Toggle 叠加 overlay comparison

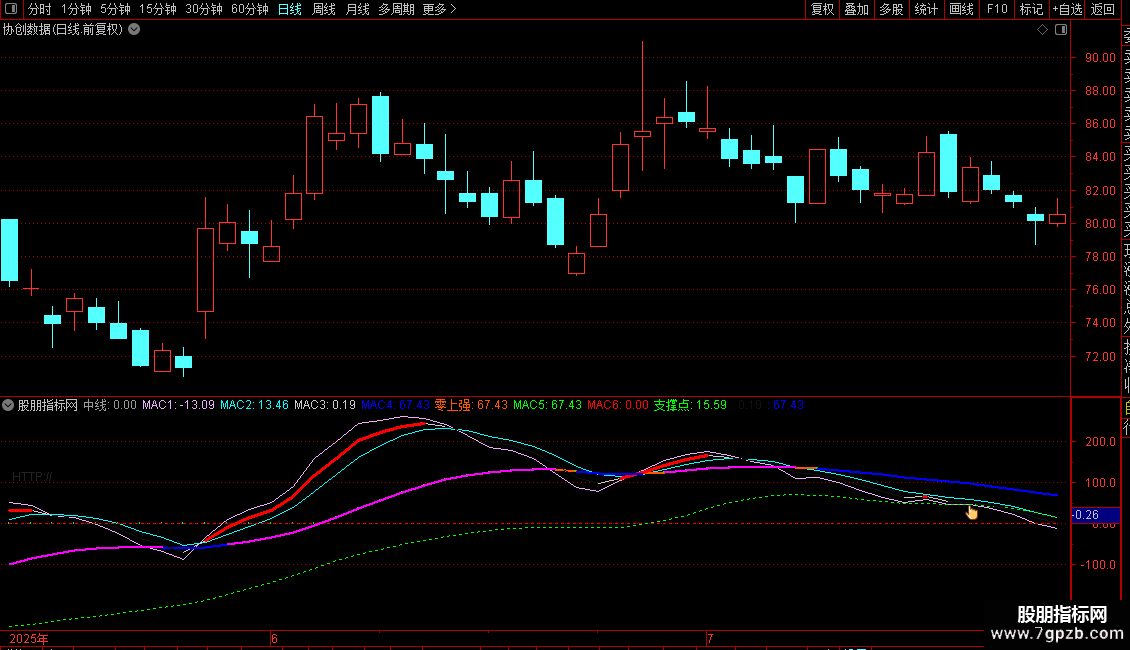[x=856, y=10]
